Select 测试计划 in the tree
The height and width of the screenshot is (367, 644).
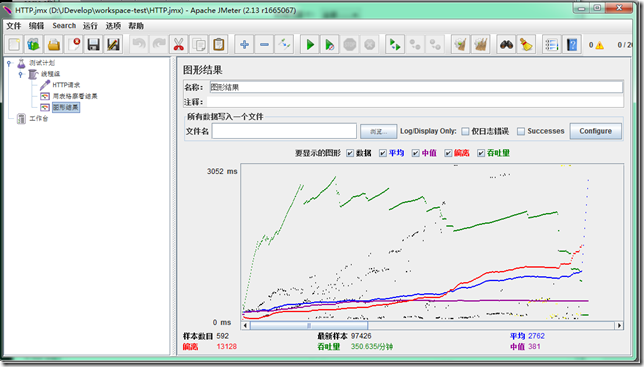click(x=42, y=63)
